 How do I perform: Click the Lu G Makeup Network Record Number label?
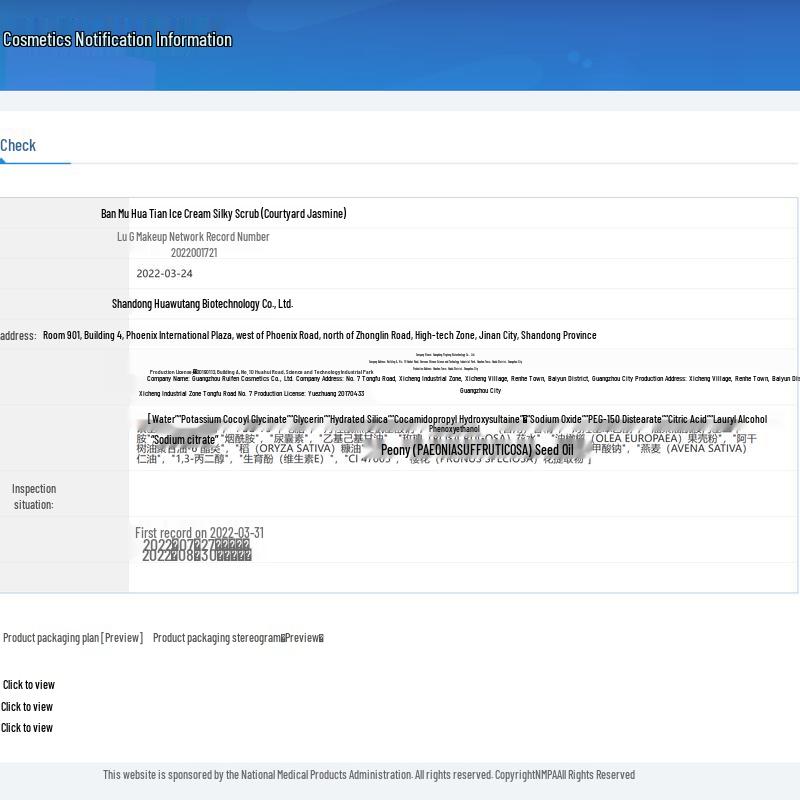[193, 237]
